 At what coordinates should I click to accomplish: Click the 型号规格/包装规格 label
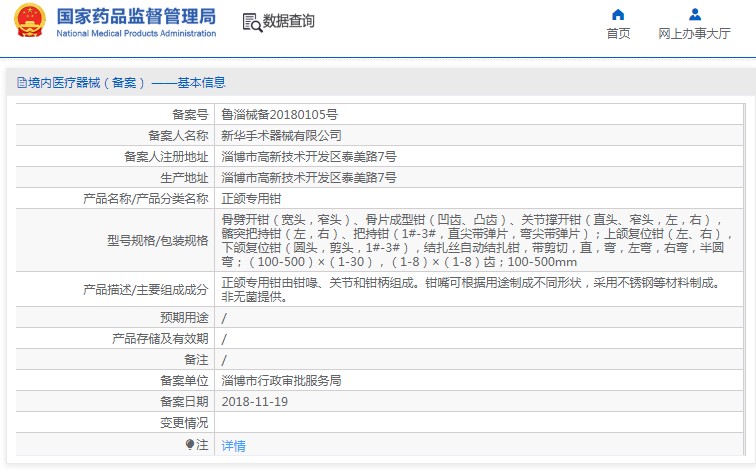(158, 241)
